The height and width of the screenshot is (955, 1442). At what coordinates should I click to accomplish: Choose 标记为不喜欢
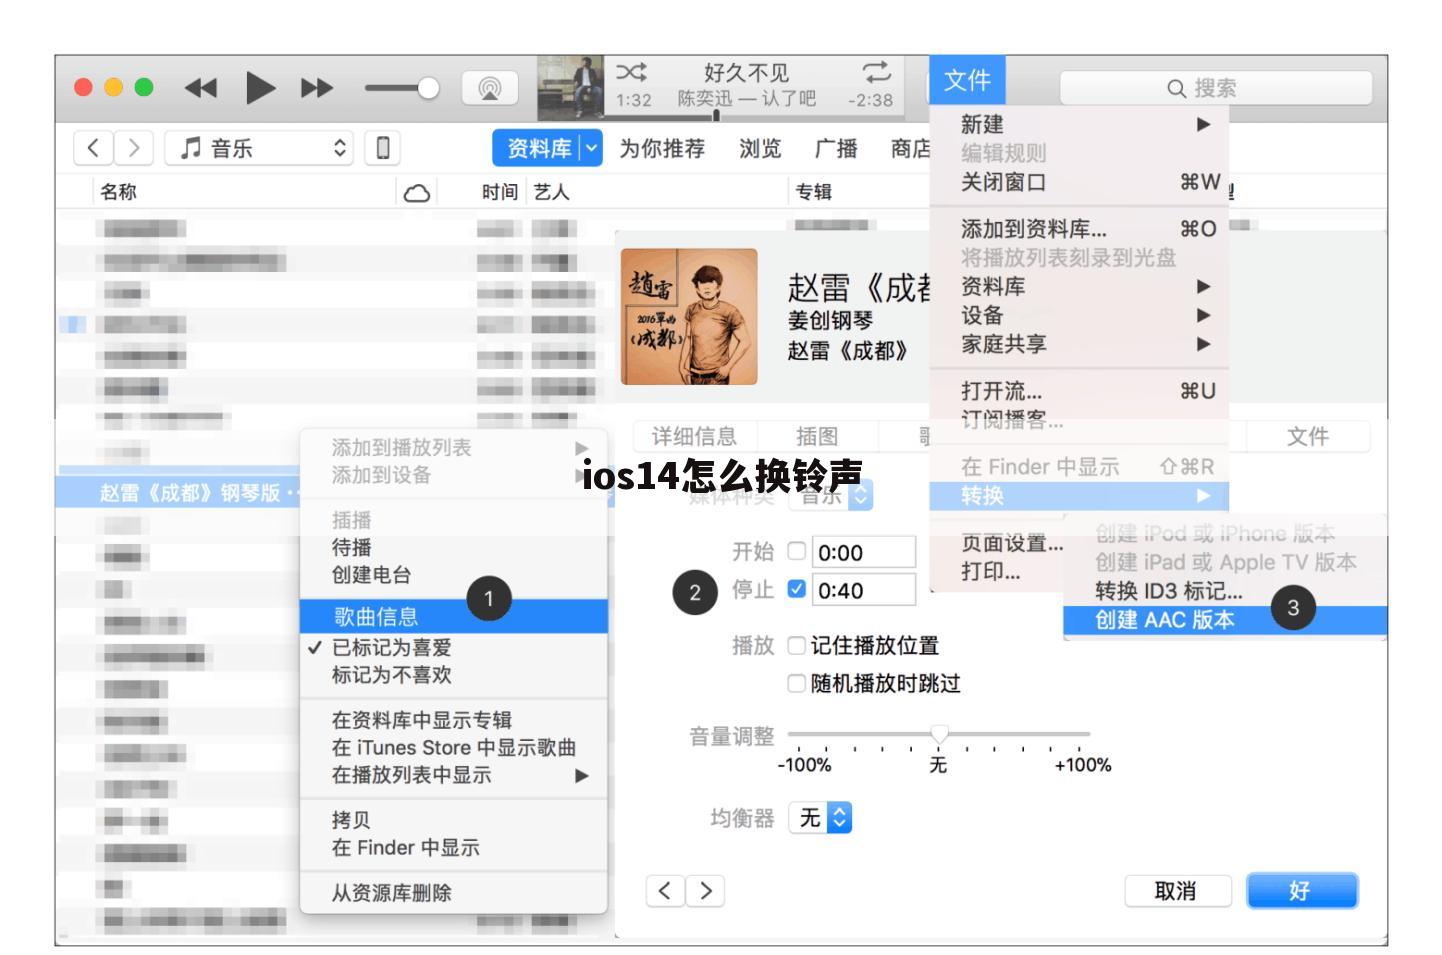pyautogui.click(x=454, y=675)
